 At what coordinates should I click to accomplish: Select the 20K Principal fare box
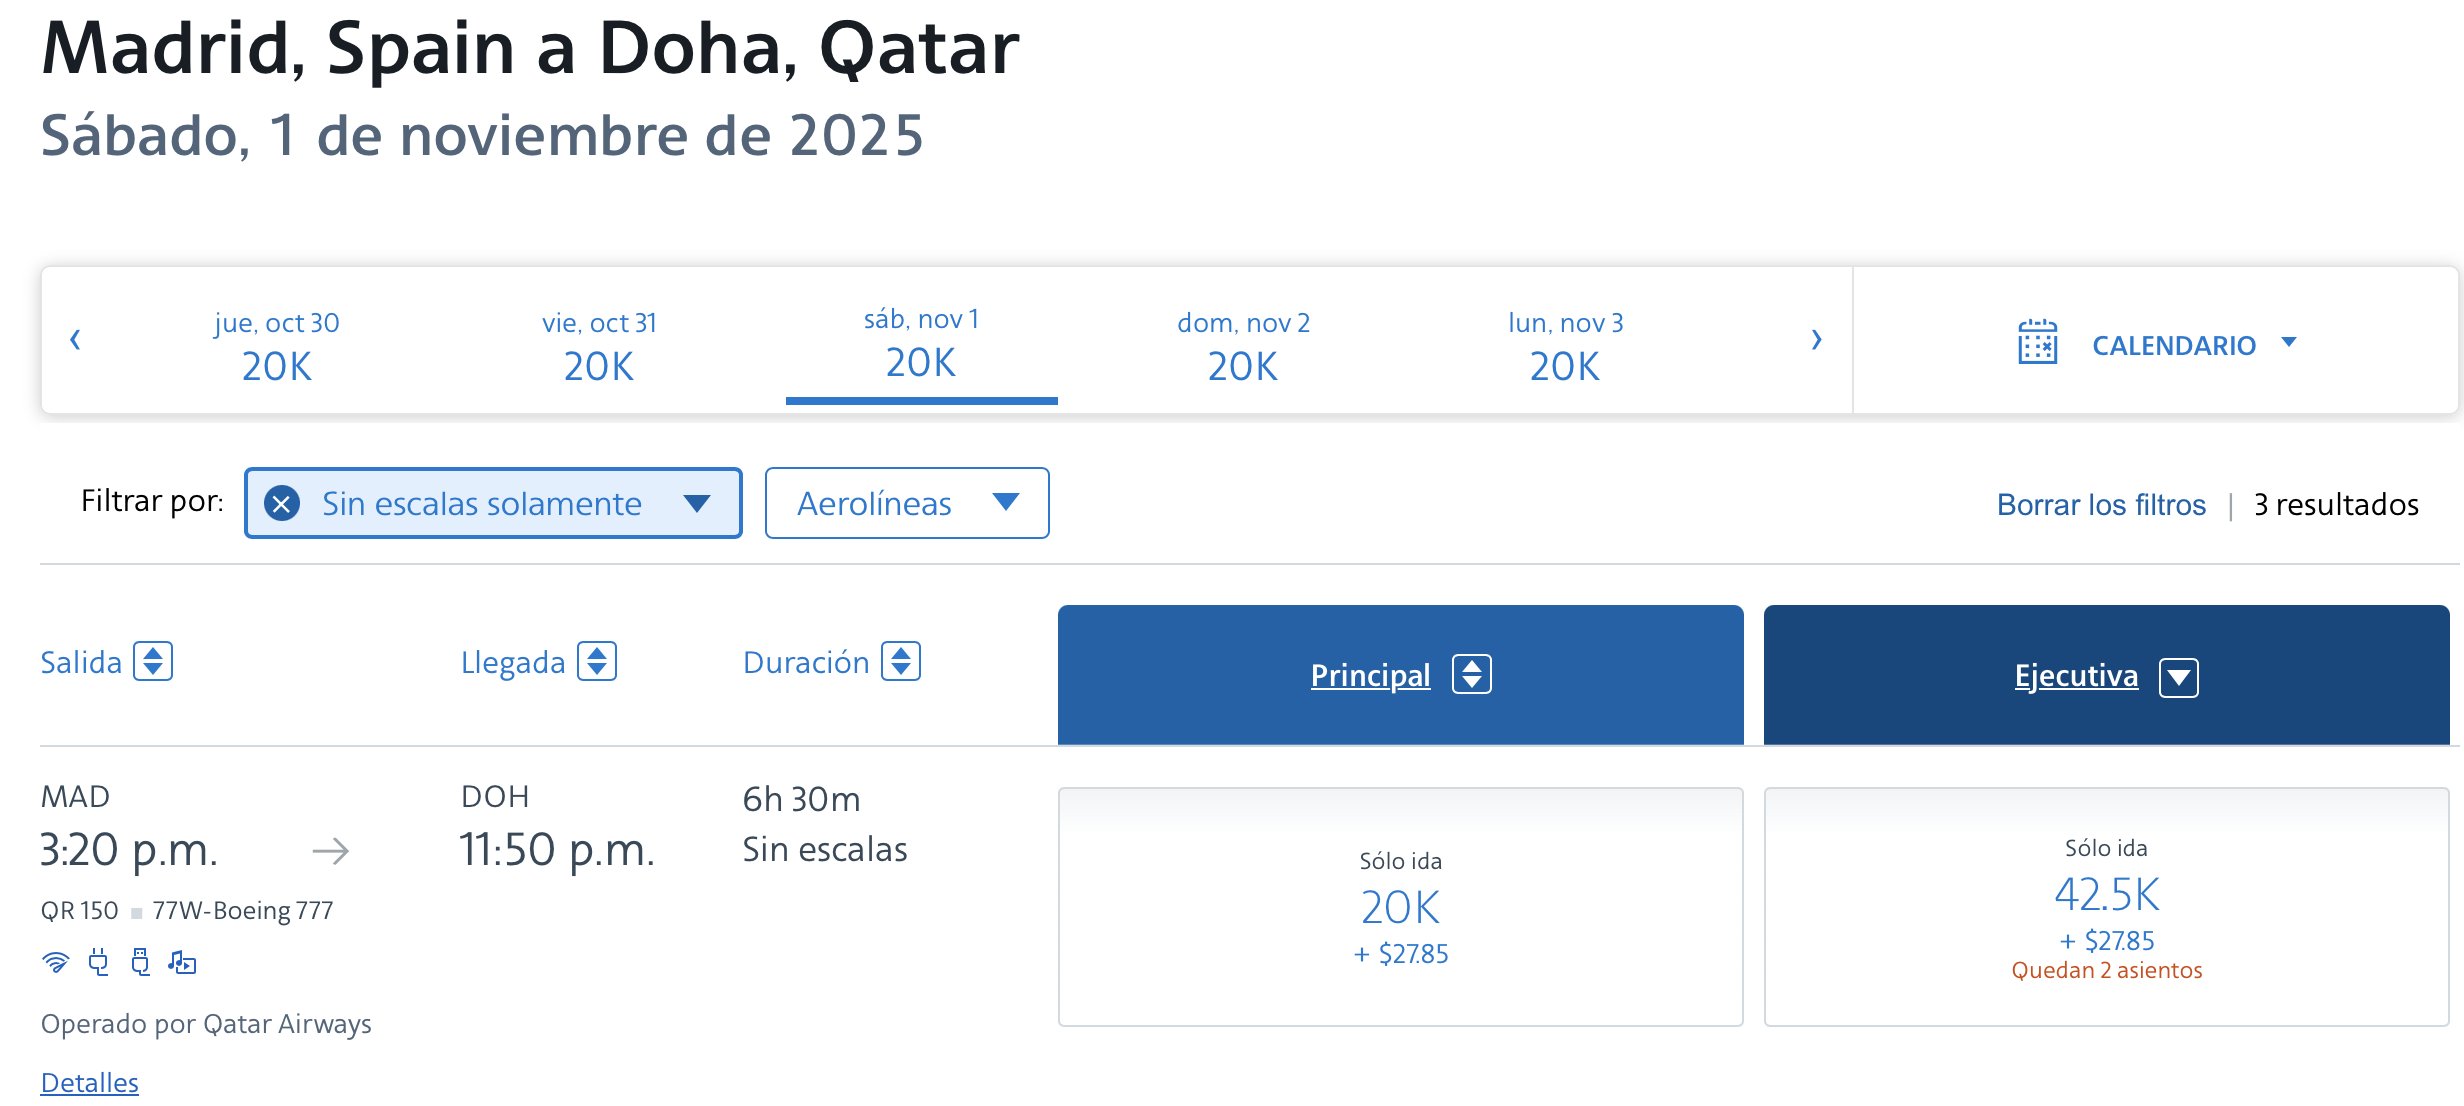1400,906
